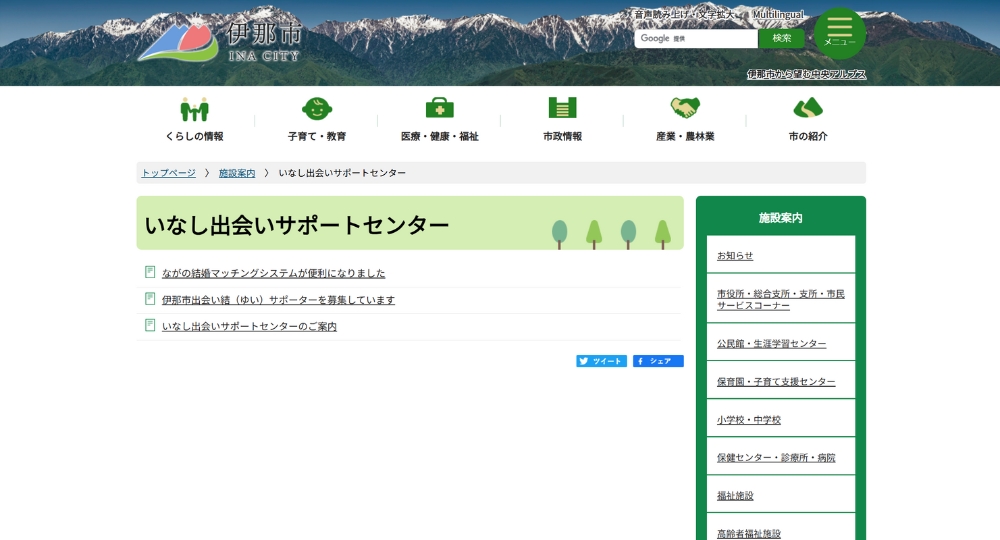
Task: Click the page title いなし出会いサポートセンター
Action: click(x=297, y=225)
